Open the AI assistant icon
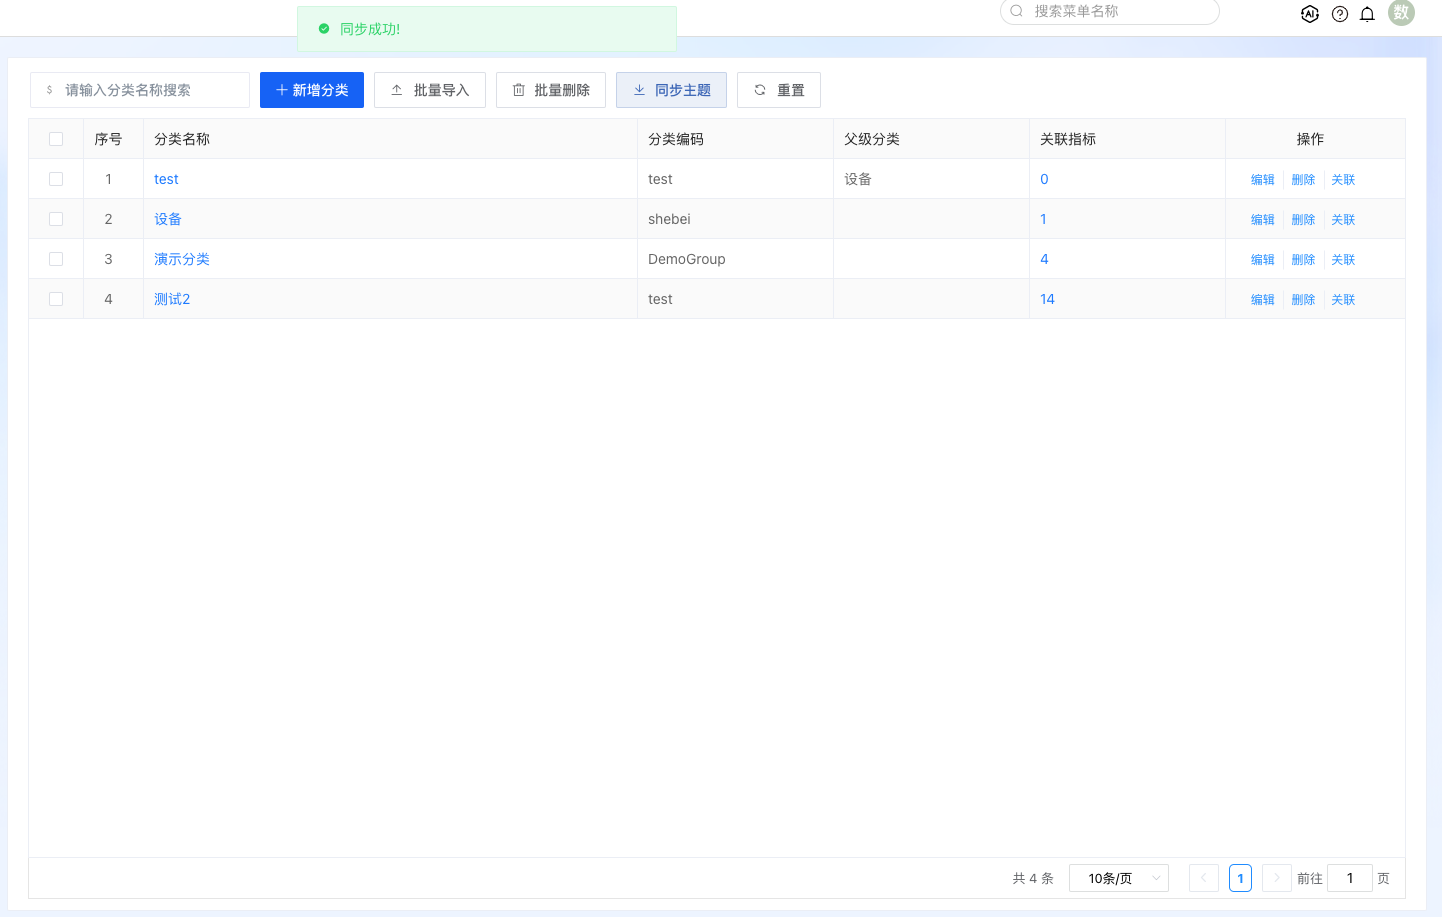The image size is (1442, 917). (1309, 14)
